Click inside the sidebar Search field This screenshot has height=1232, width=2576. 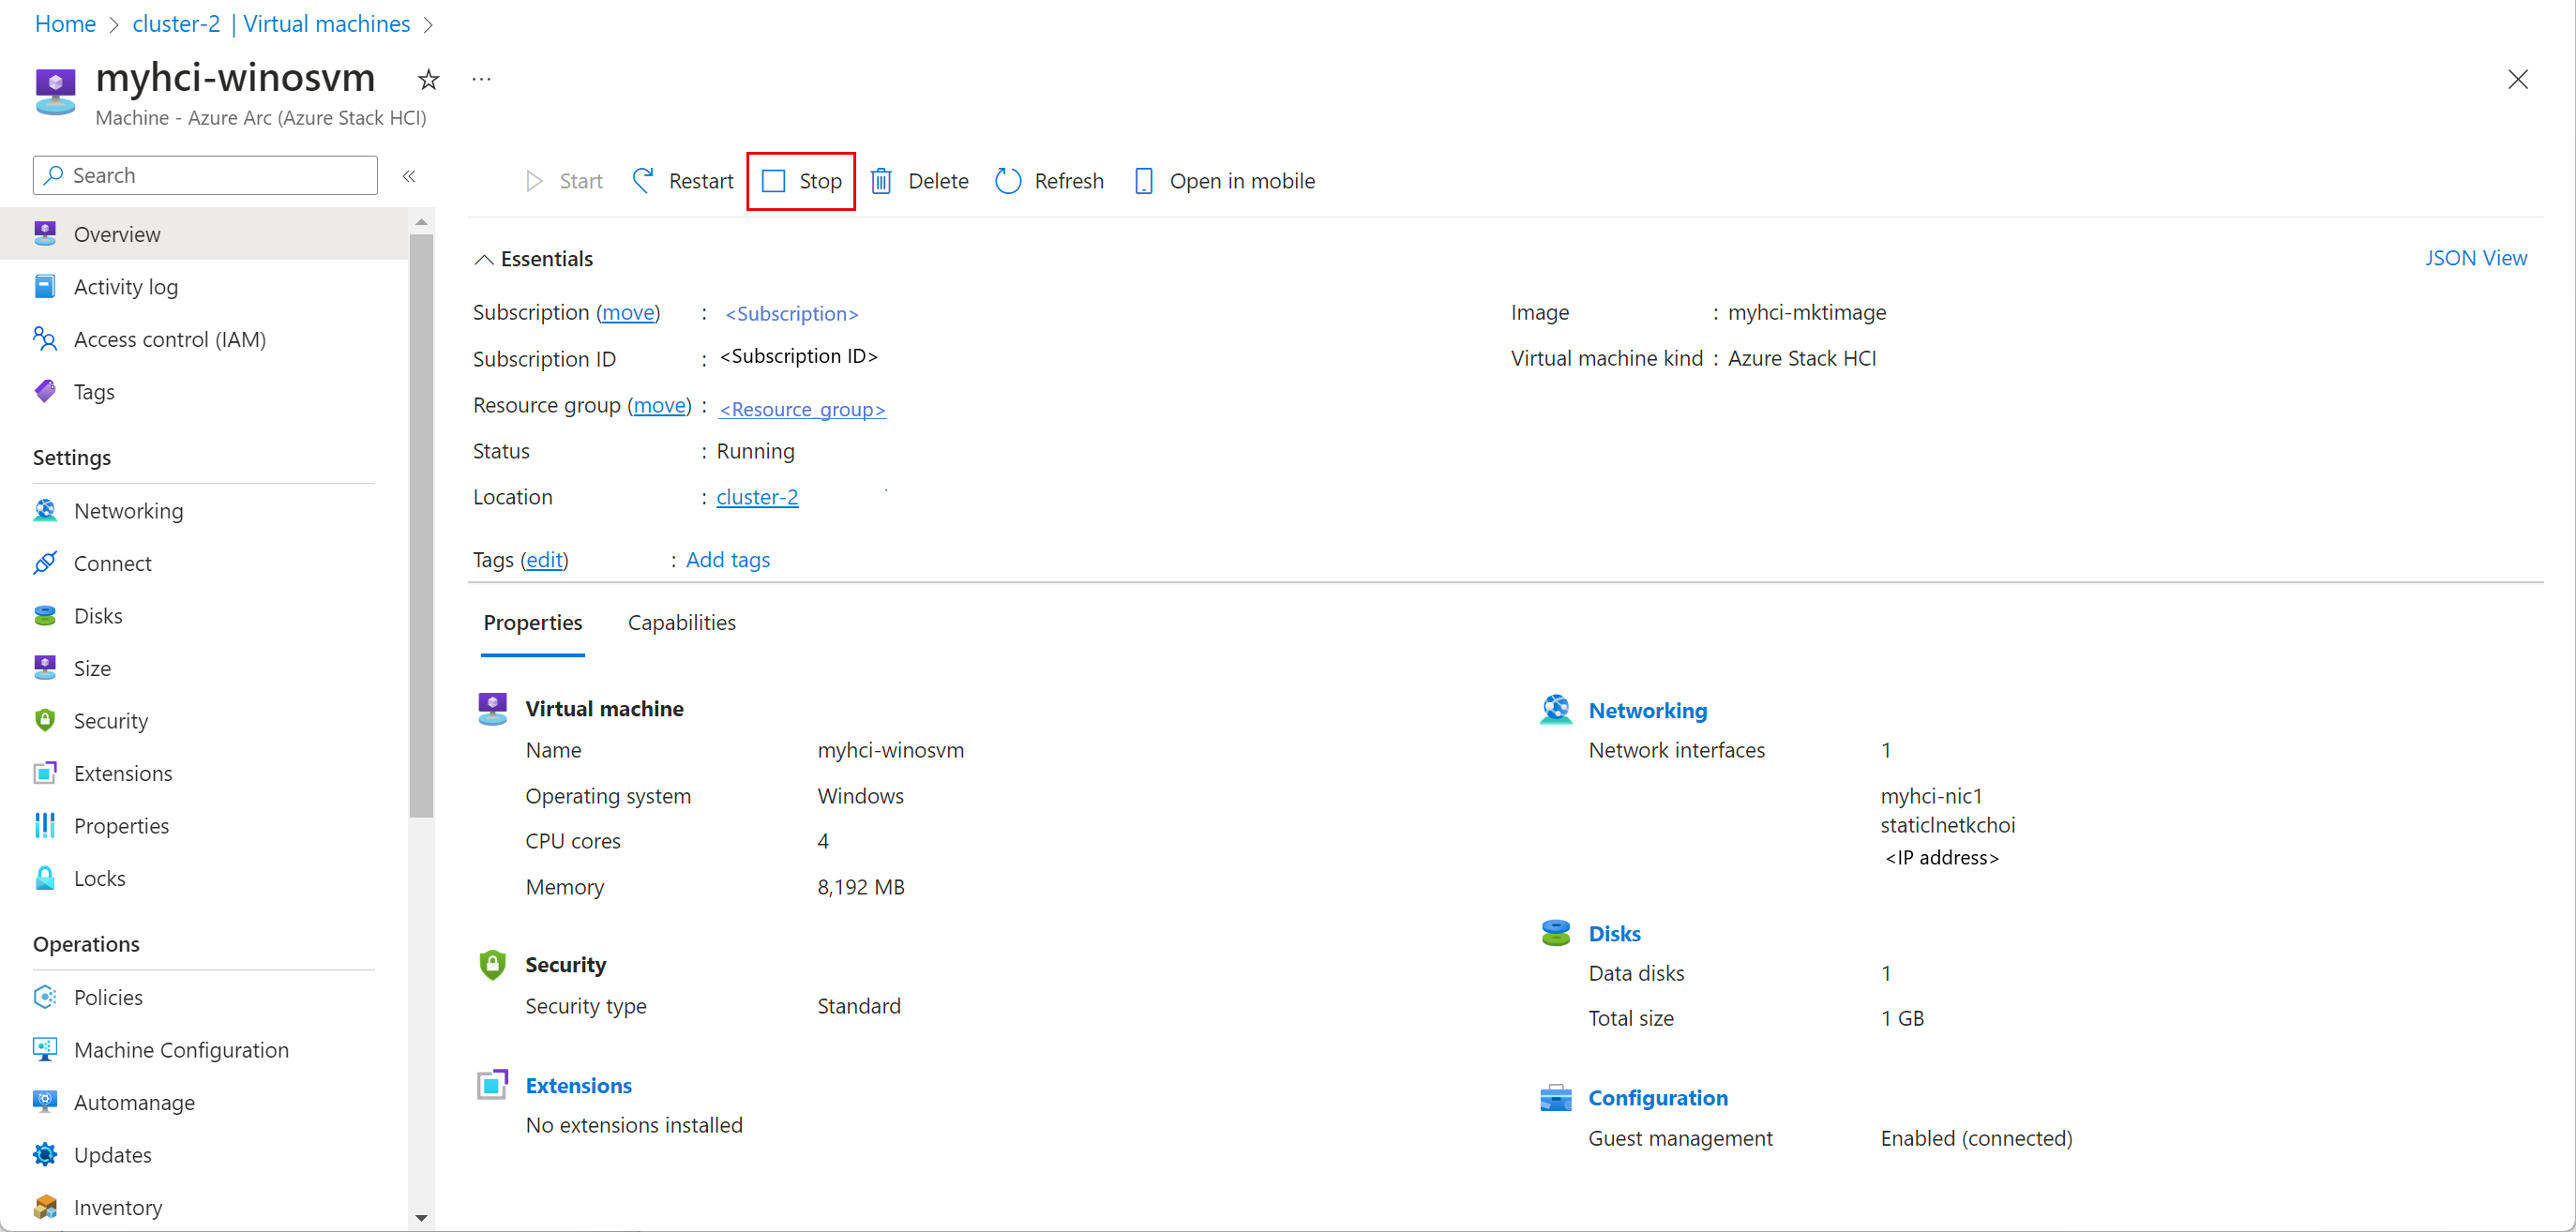coord(205,175)
